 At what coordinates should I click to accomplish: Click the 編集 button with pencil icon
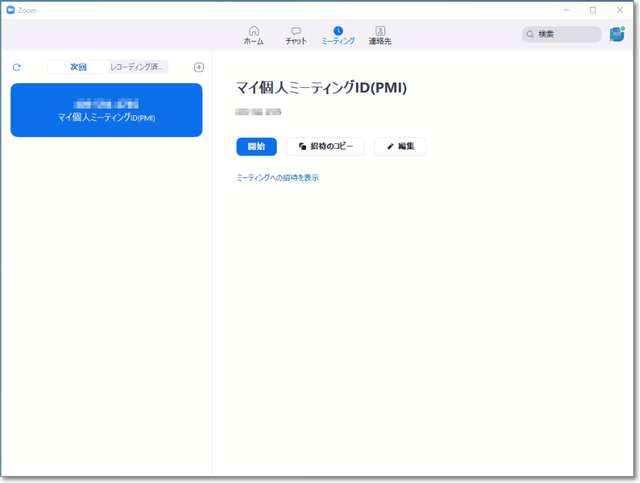coord(400,146)
